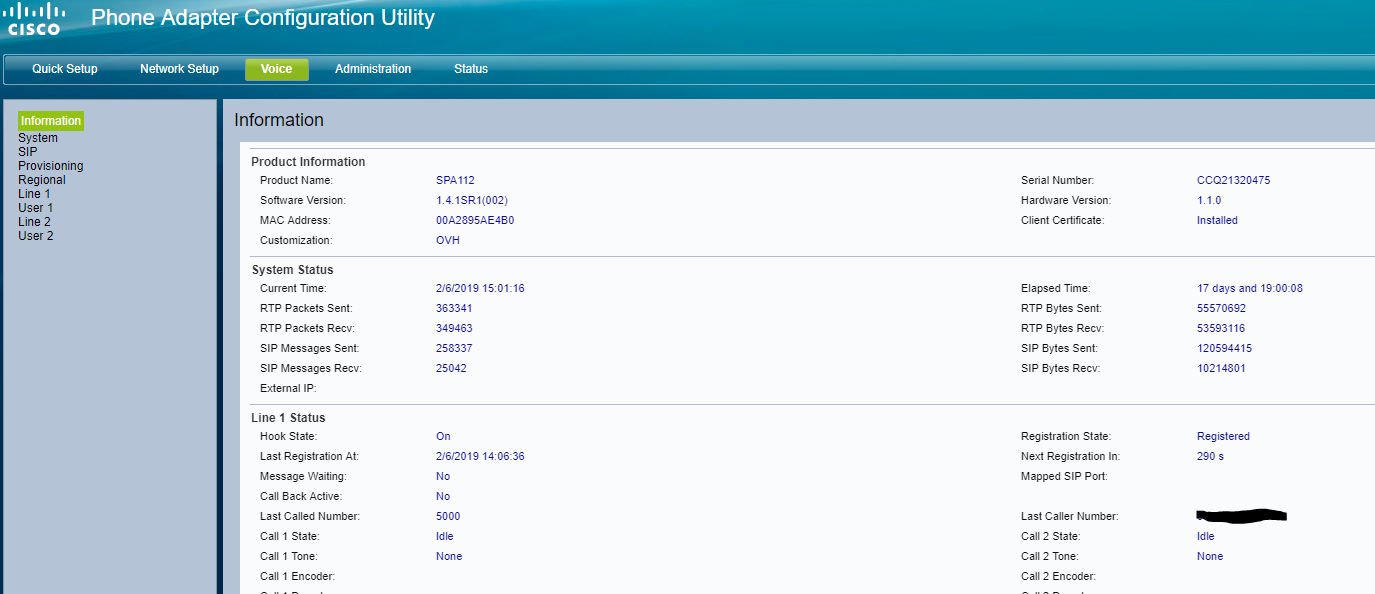The height and width of the screenshot is (594, 1375).
Task: Click the serial number CCQ21320475
Action: click(1233, 180)
